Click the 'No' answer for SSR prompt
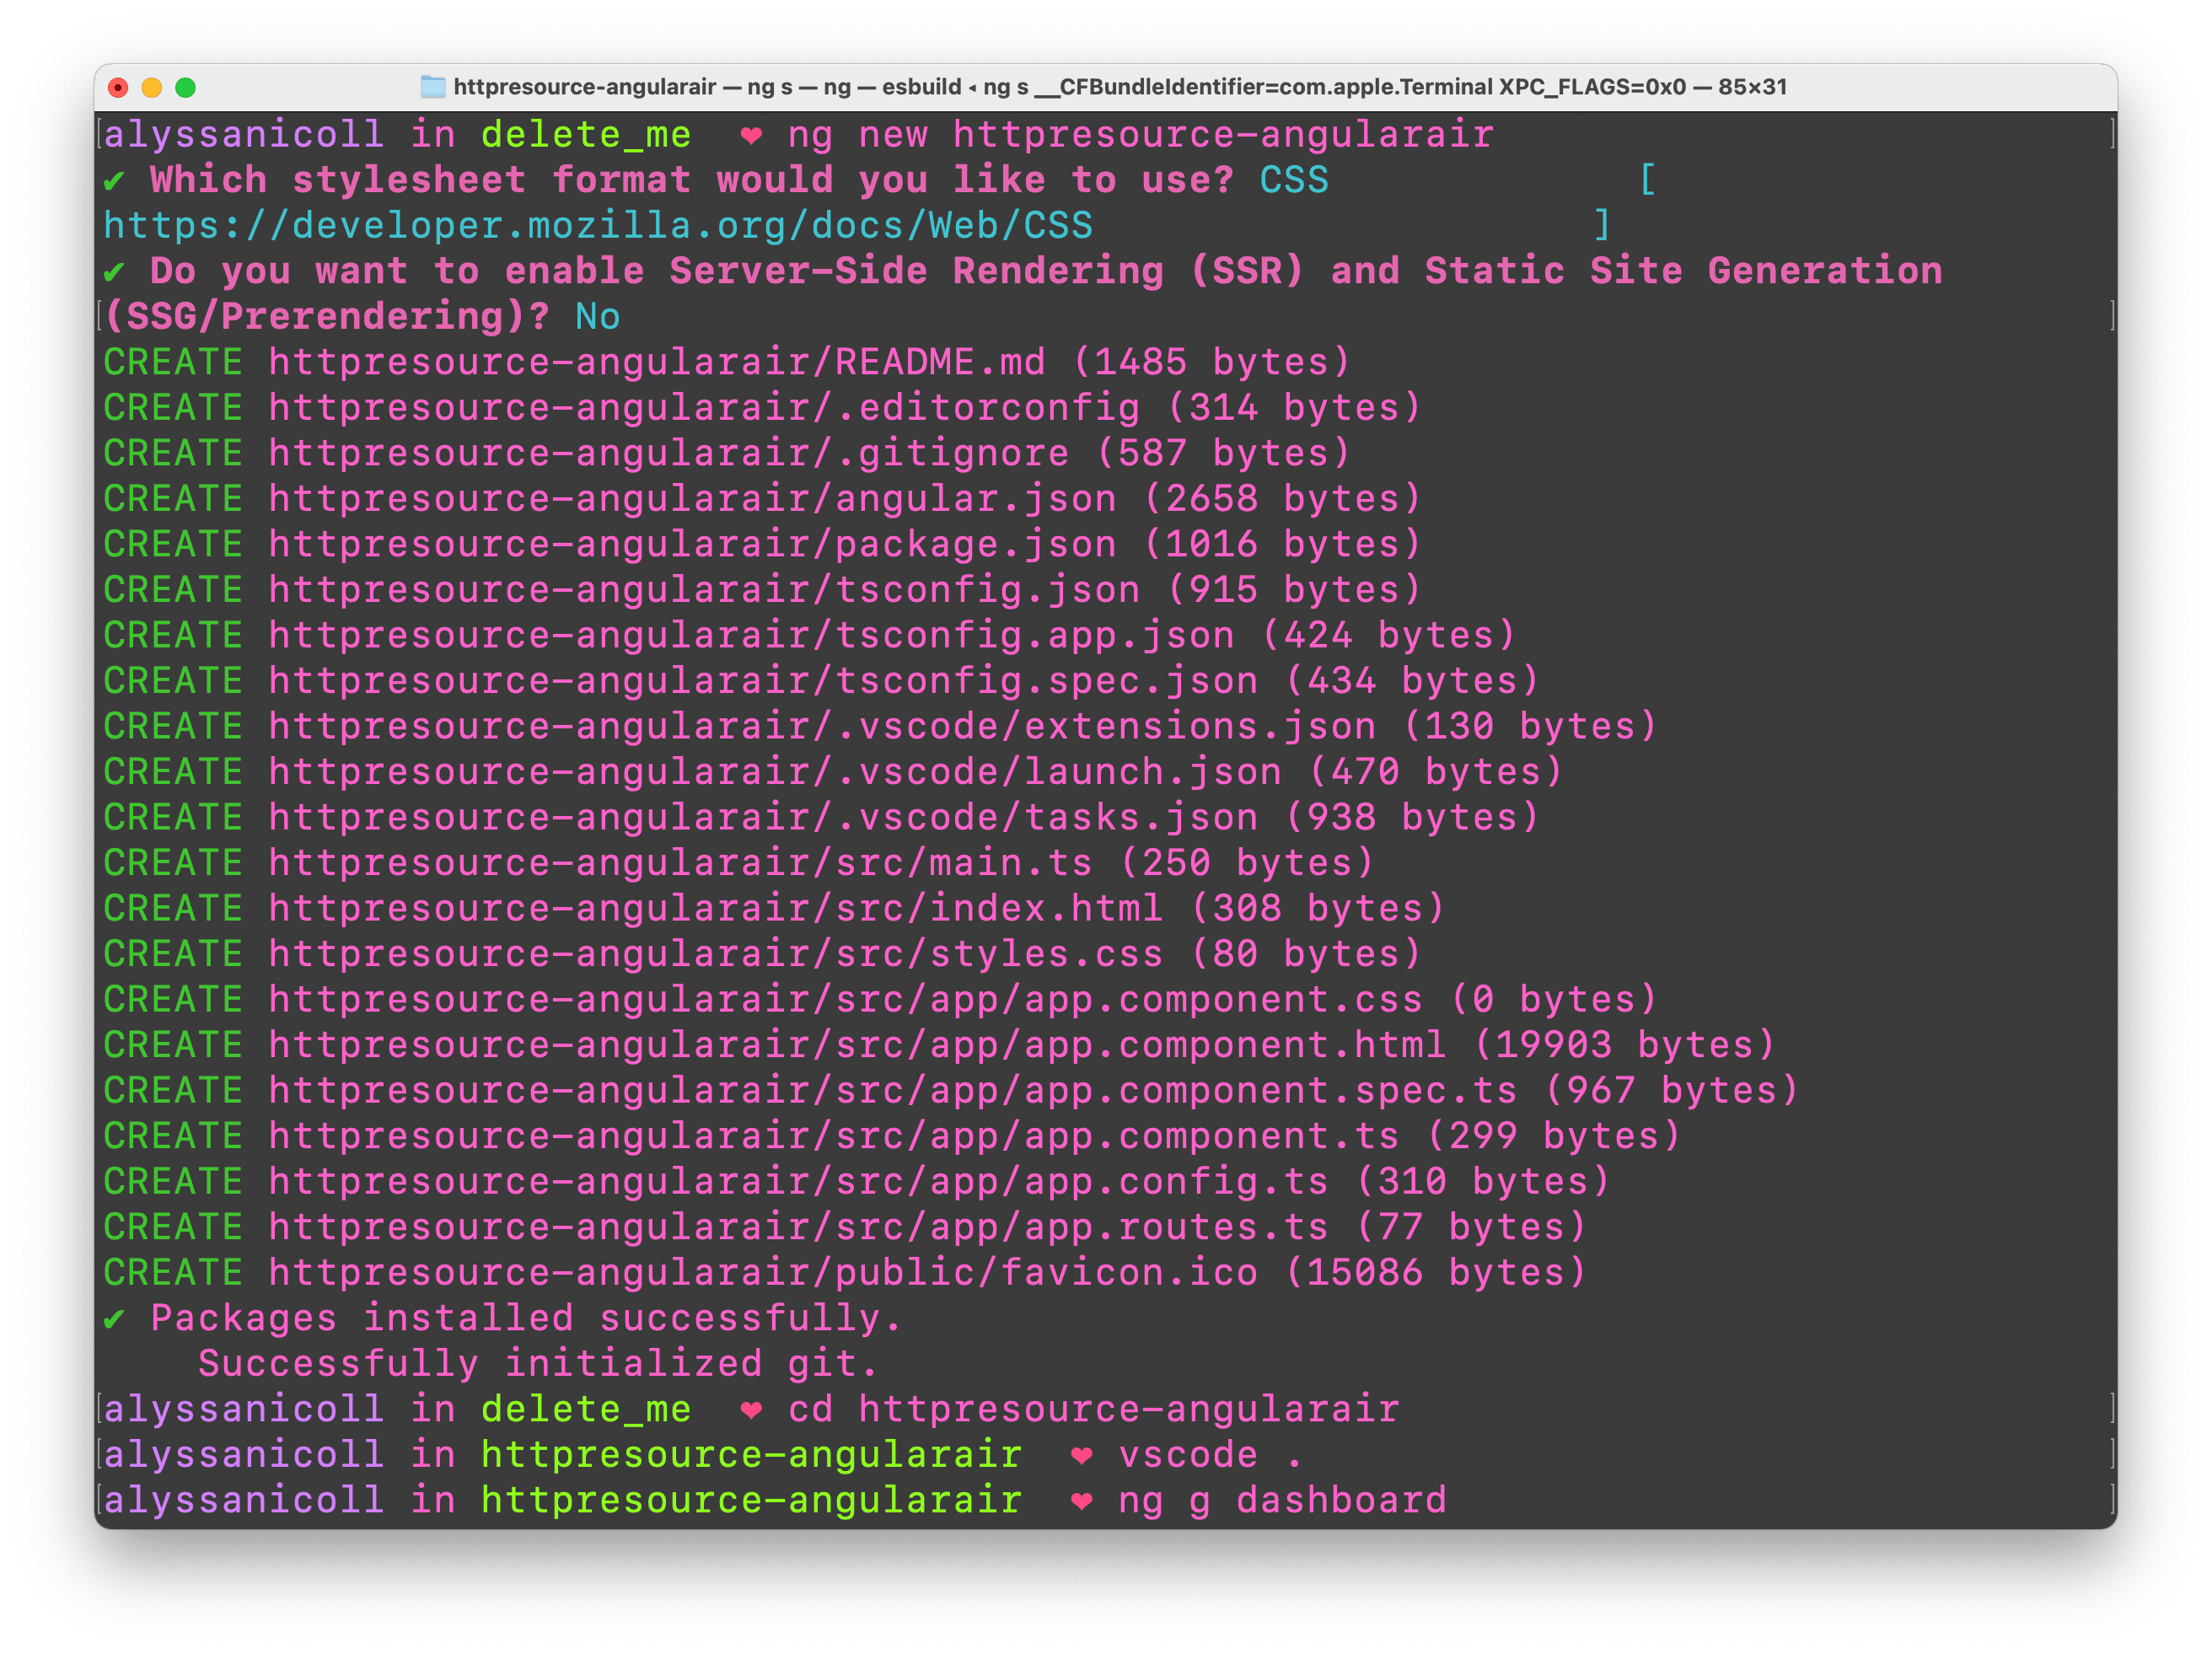 click(597, 316)
